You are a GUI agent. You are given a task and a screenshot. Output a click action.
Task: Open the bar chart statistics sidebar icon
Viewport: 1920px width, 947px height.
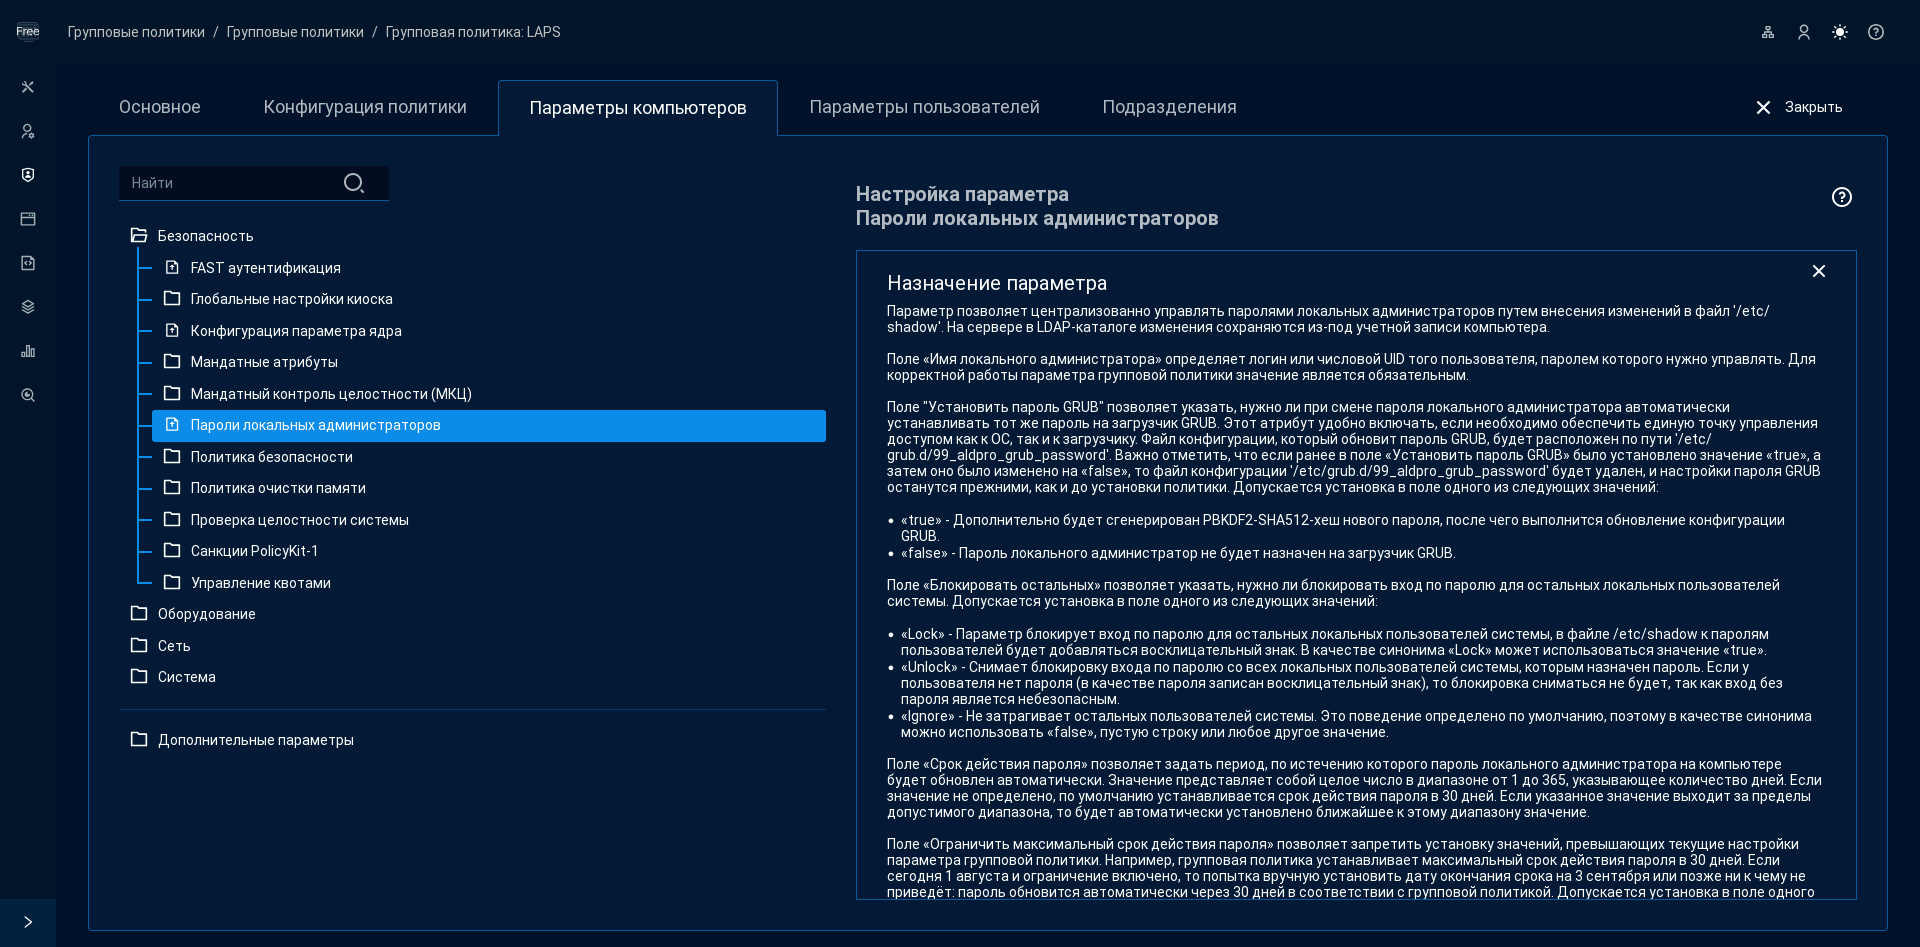pos(28,351)
